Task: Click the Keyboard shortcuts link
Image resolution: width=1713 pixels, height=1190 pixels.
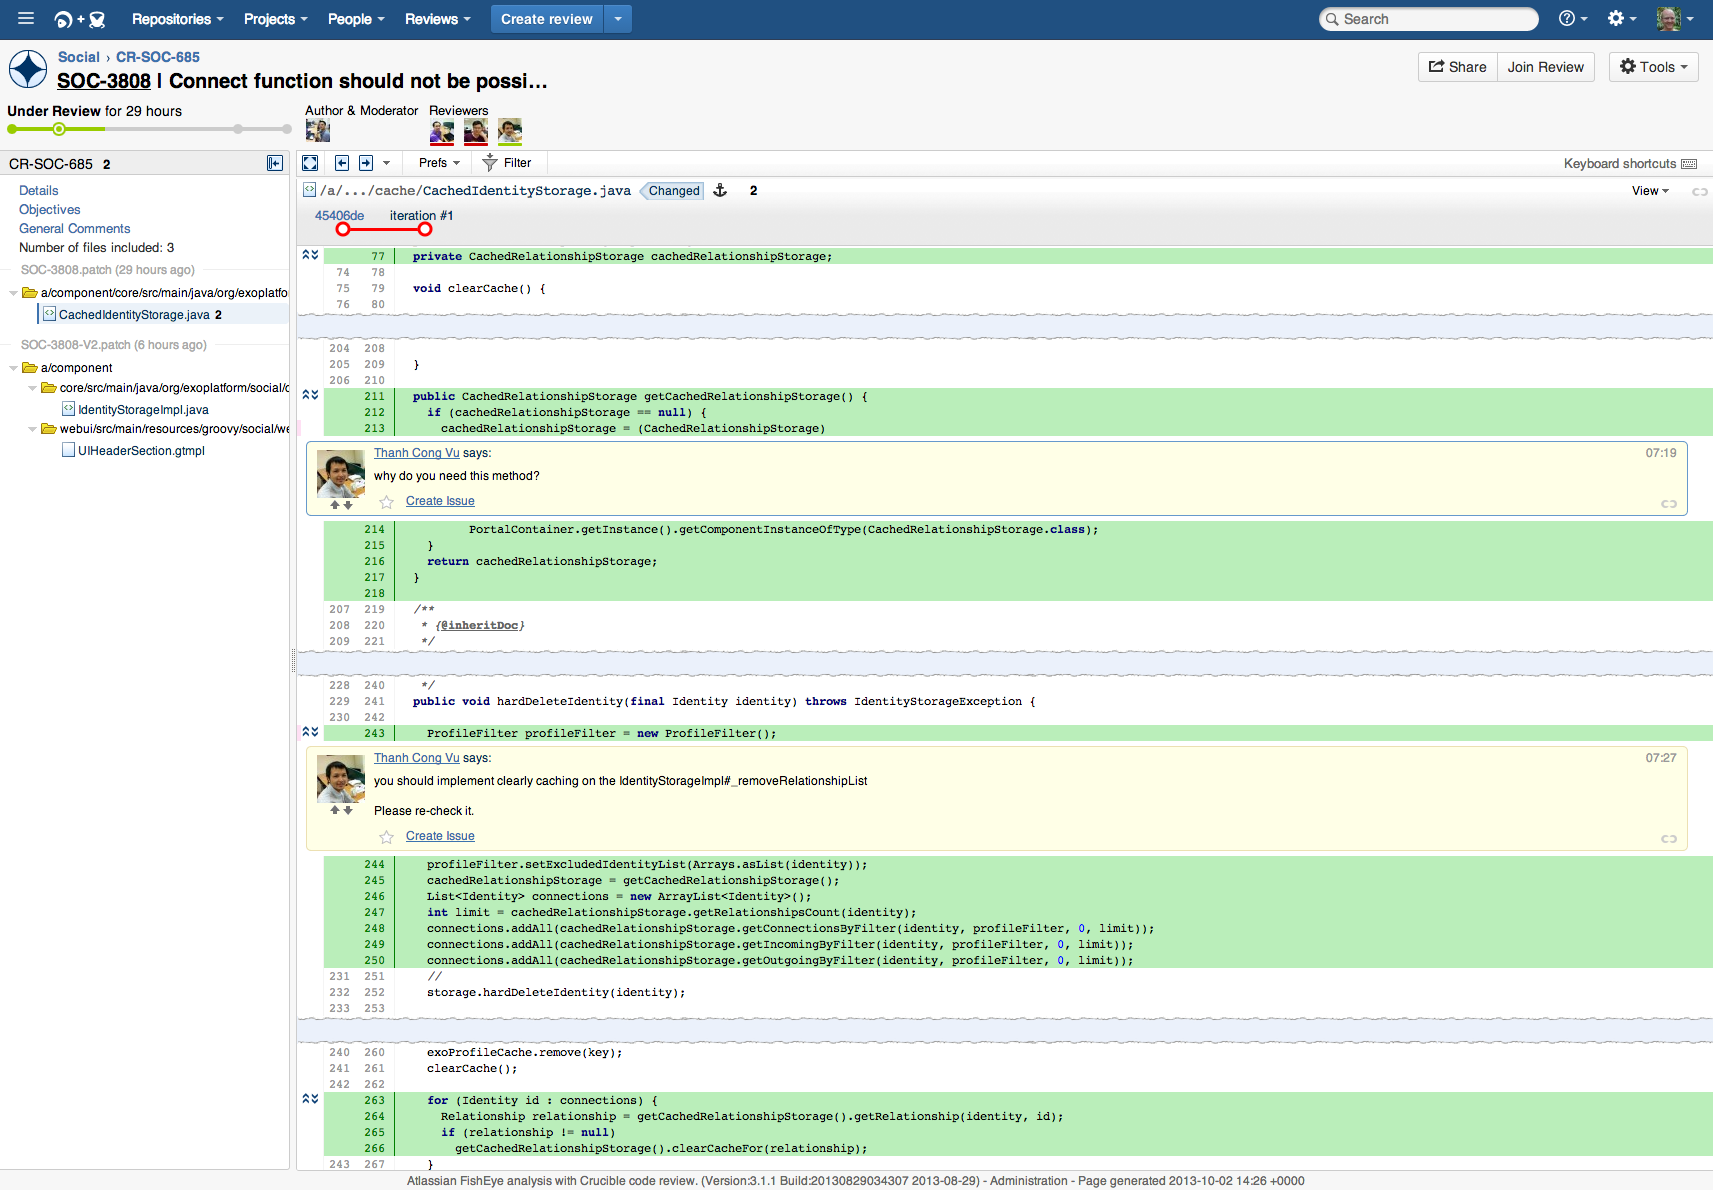Action: tap(1620, 164)
